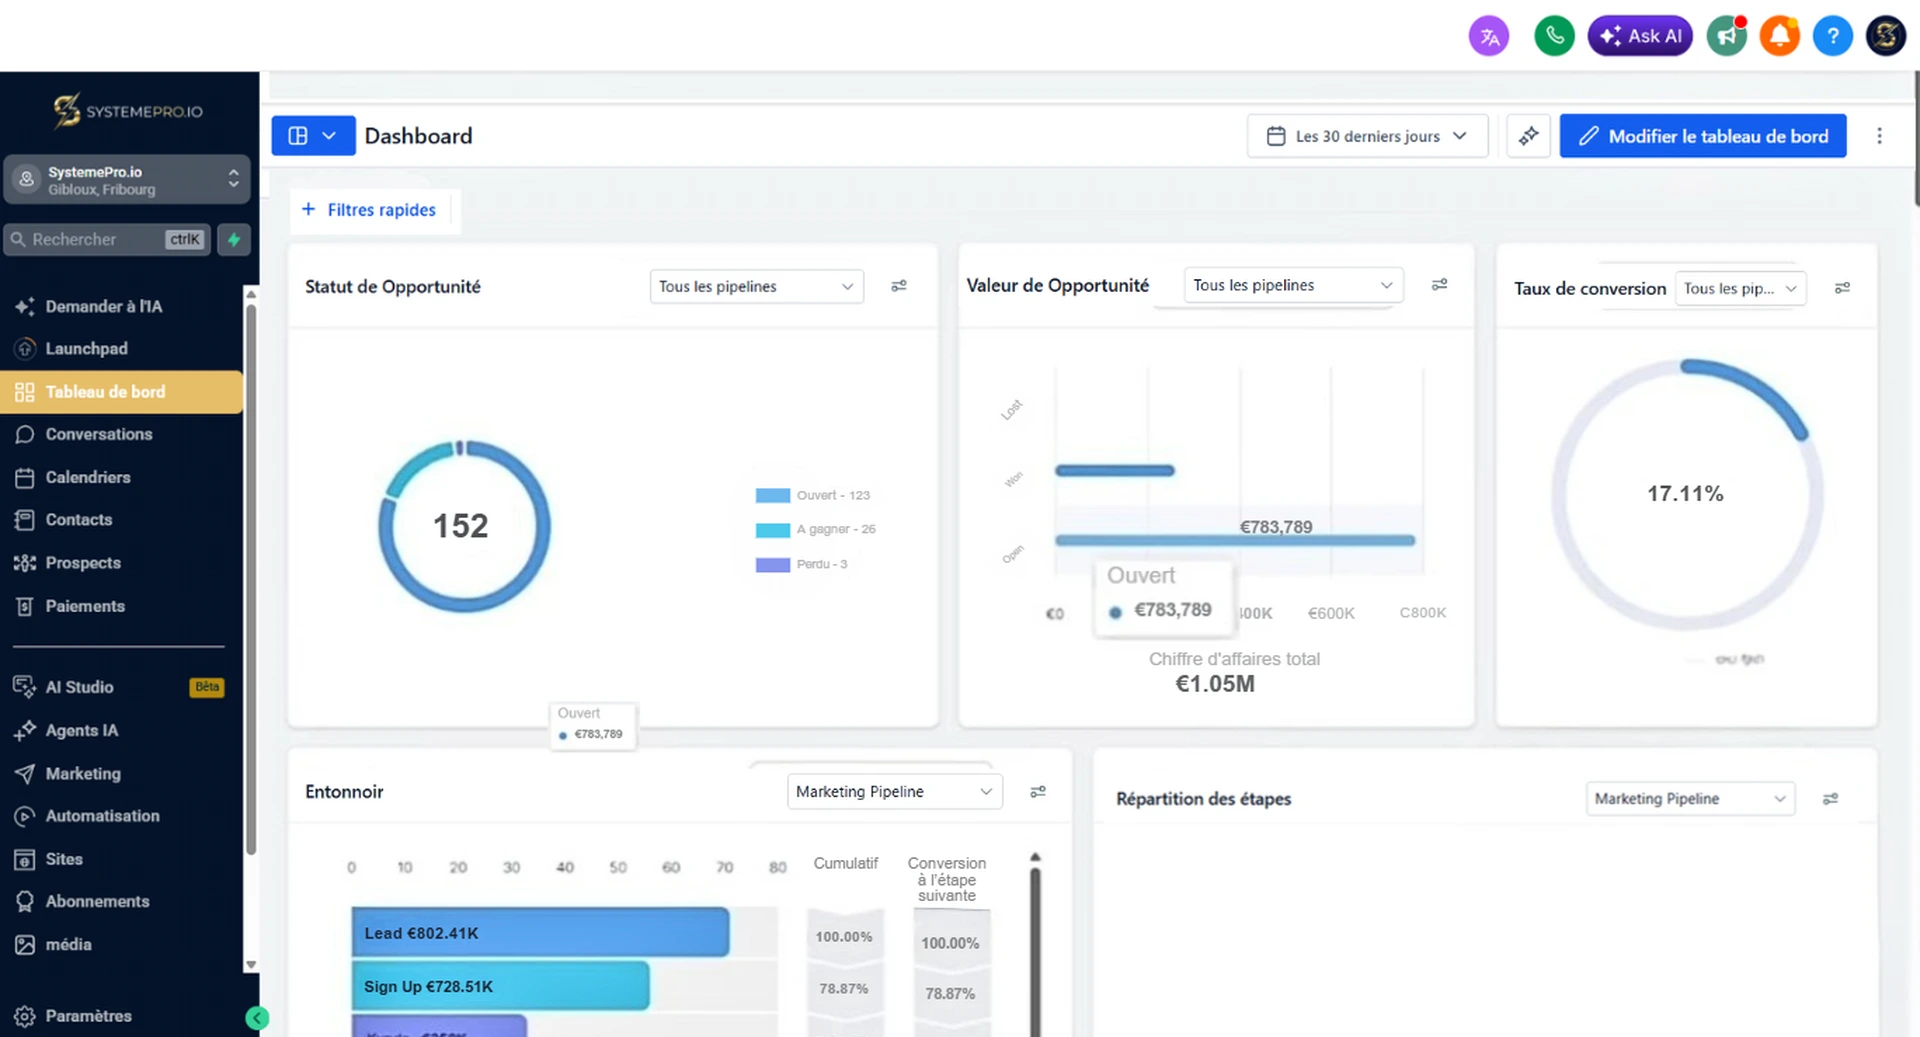Click the Rechercher search field
The image size is (1920, 1037).
click(107, 240)
